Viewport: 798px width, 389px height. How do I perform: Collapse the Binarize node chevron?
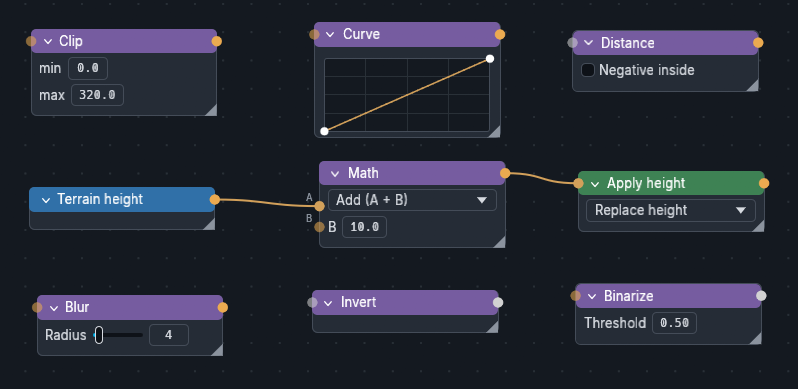point(592,296)
